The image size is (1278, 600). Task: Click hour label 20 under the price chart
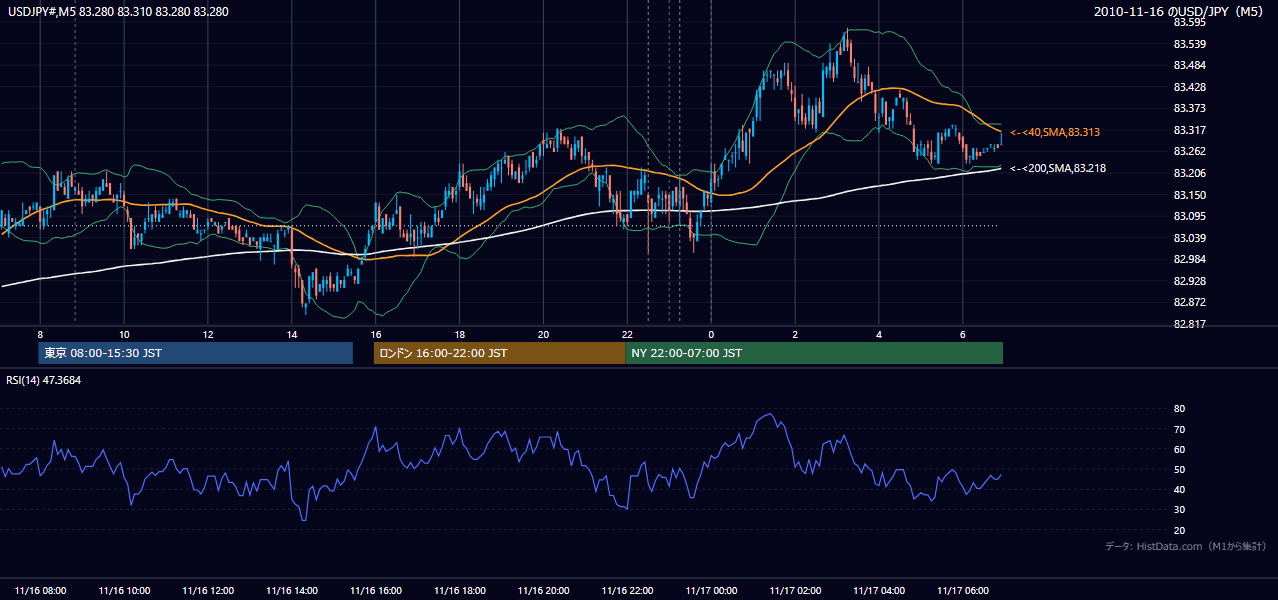pyautogui.click(x=544, y=333)
